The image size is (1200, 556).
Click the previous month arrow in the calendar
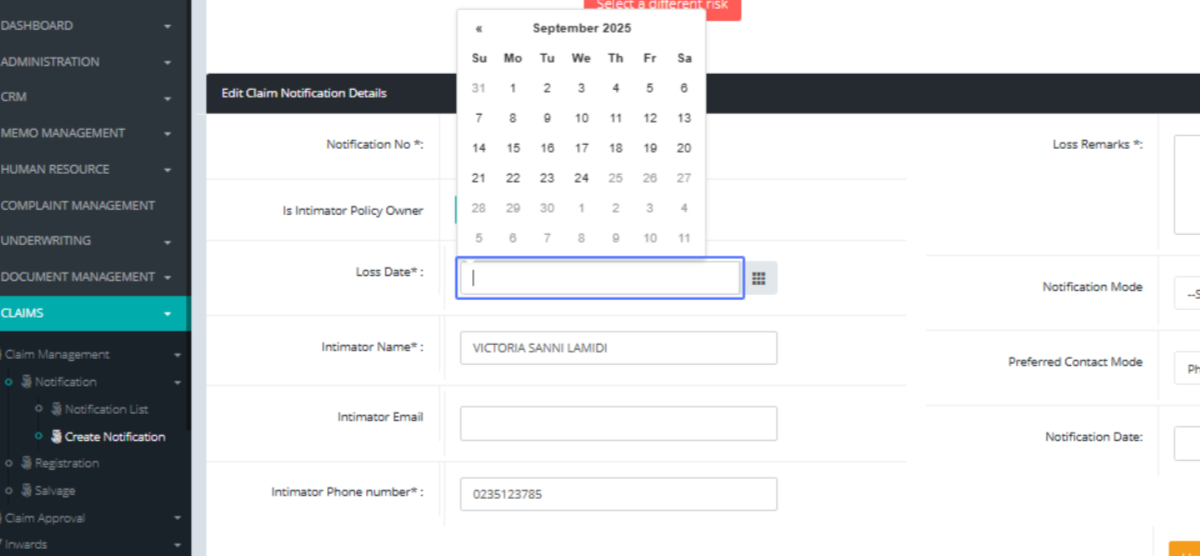[479, 29]
